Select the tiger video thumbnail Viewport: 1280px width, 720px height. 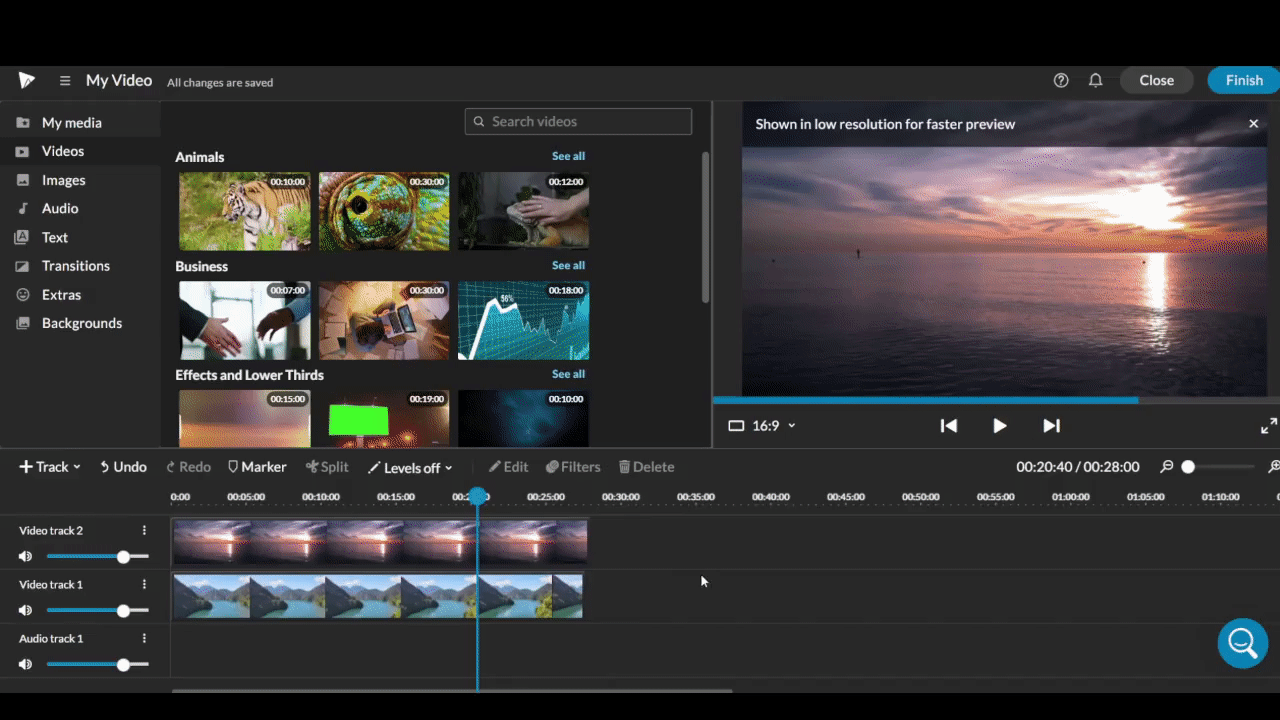click(x=245, y=211)
